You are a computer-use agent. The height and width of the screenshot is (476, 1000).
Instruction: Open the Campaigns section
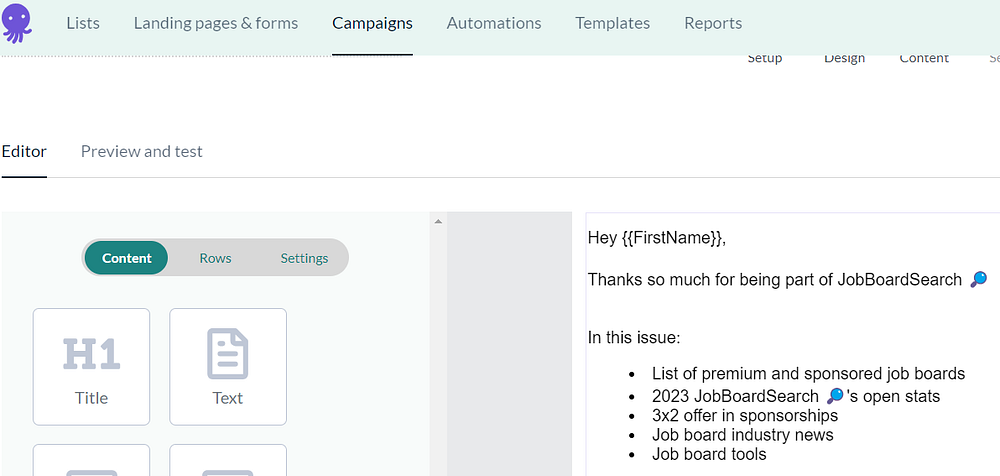372,23
